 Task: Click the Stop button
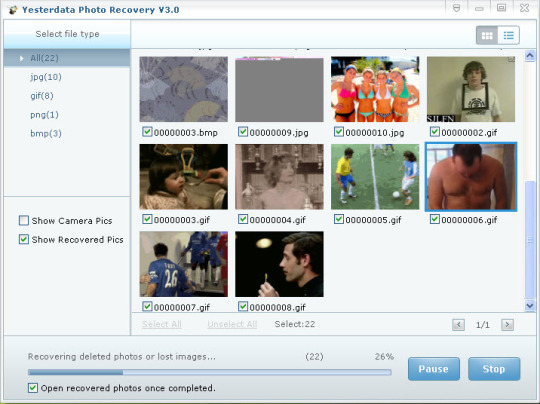tap(494, 369)
